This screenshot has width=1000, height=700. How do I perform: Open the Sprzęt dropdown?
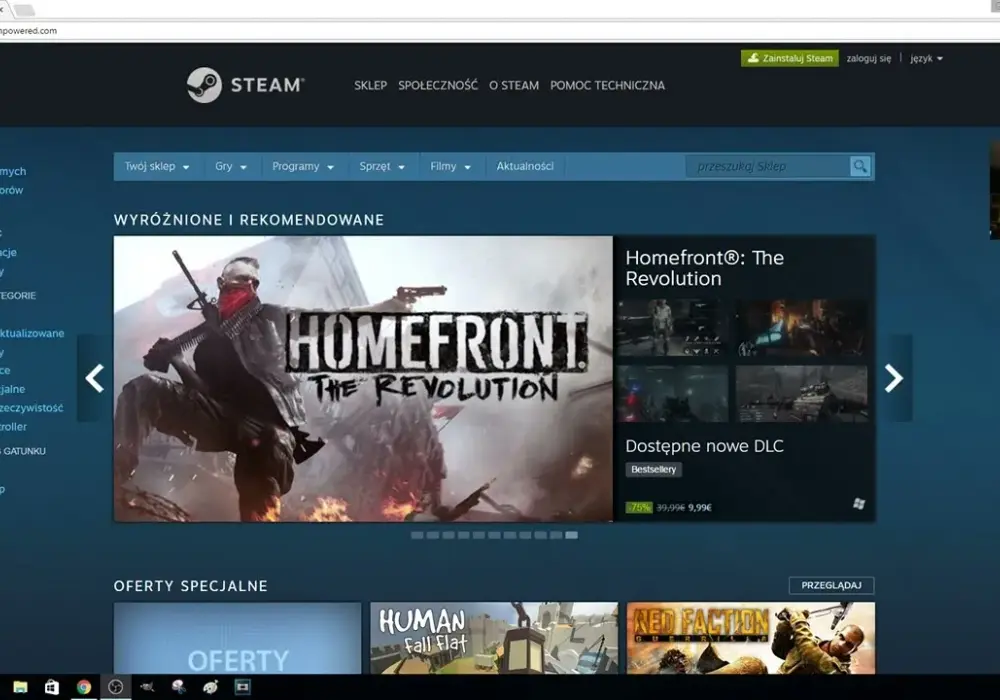tap(382, 166)
